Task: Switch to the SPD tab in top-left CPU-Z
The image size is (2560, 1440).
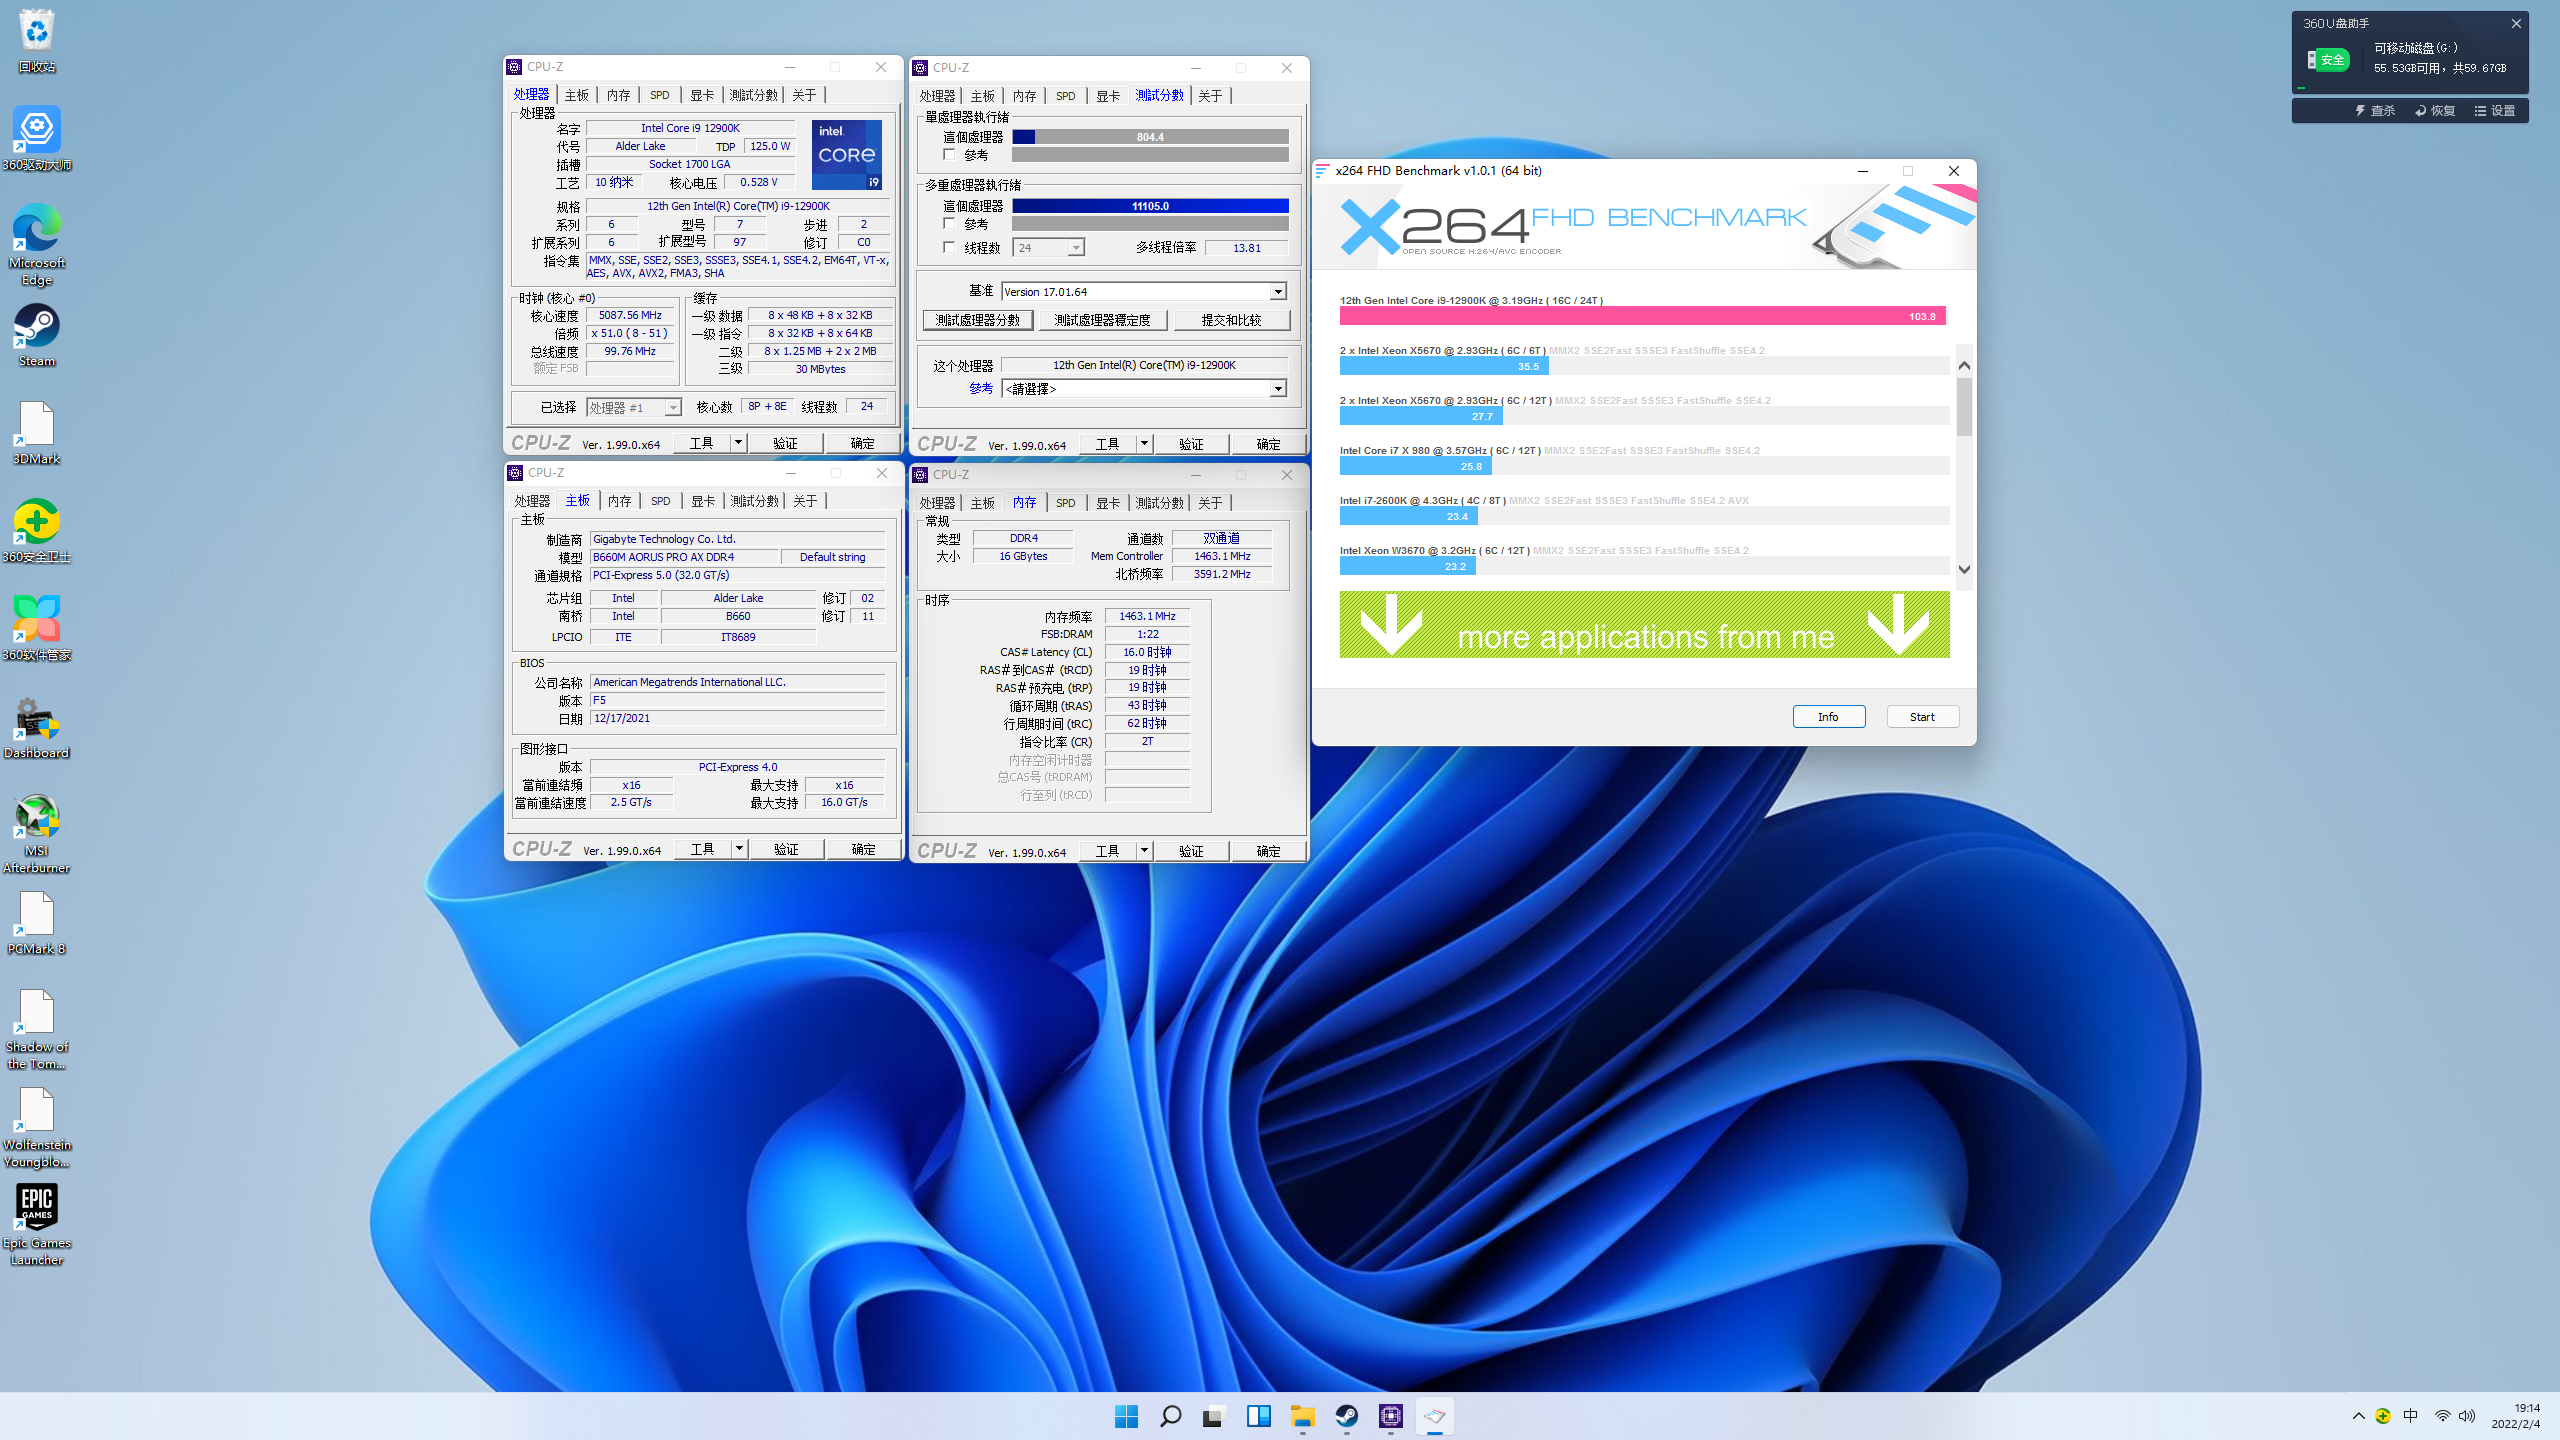Action: (x=659, y=95)
